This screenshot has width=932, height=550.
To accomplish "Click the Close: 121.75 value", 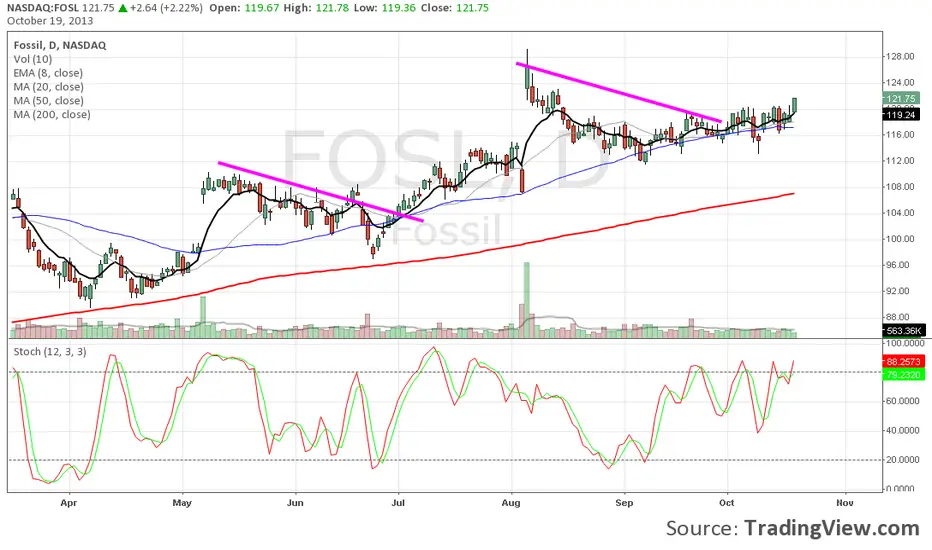I will [455, 8].
